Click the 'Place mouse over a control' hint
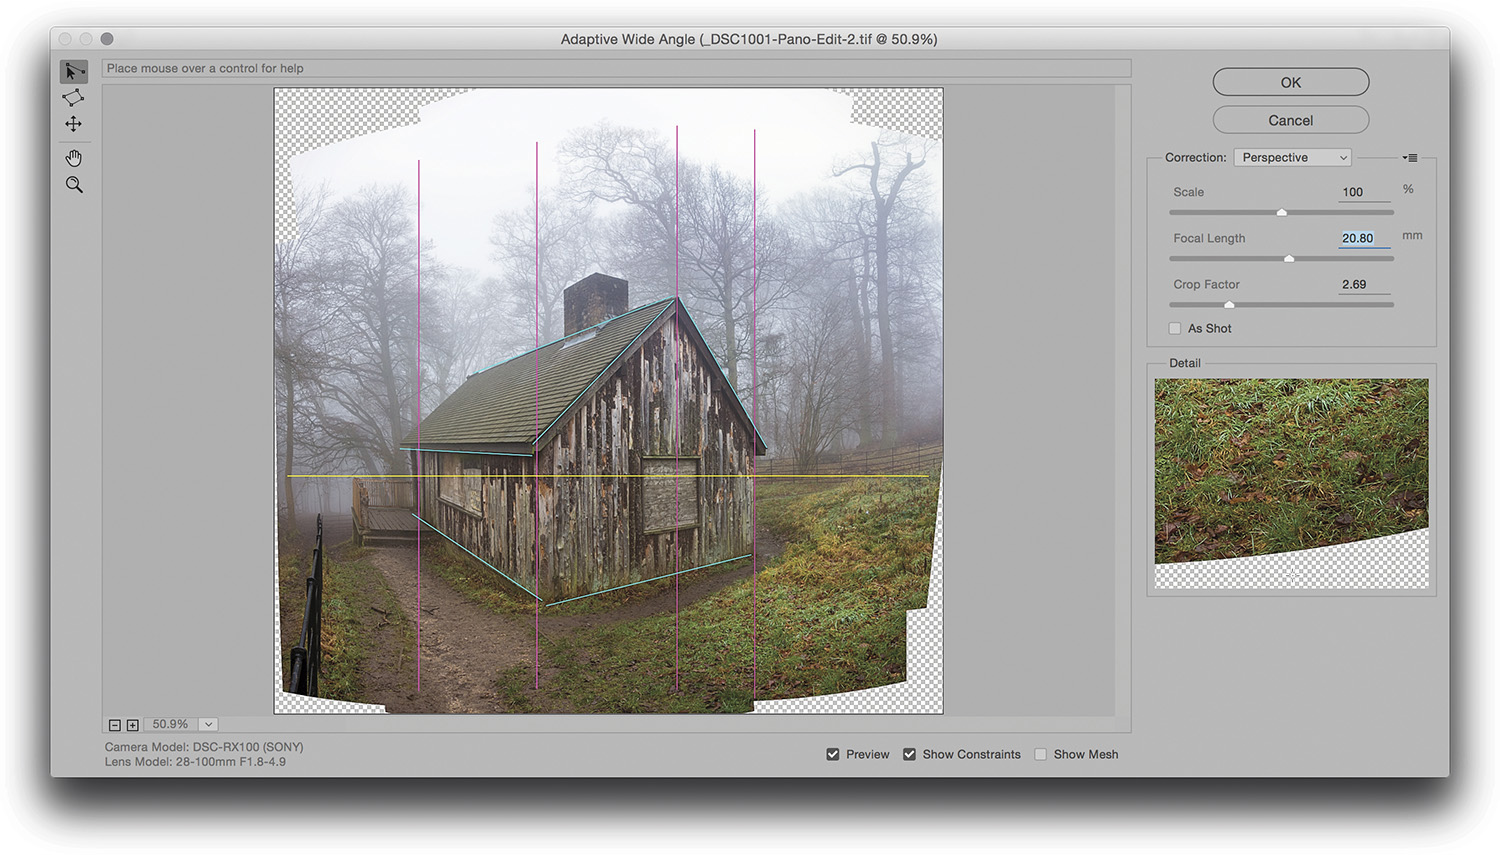 click(x=205, y=68)
